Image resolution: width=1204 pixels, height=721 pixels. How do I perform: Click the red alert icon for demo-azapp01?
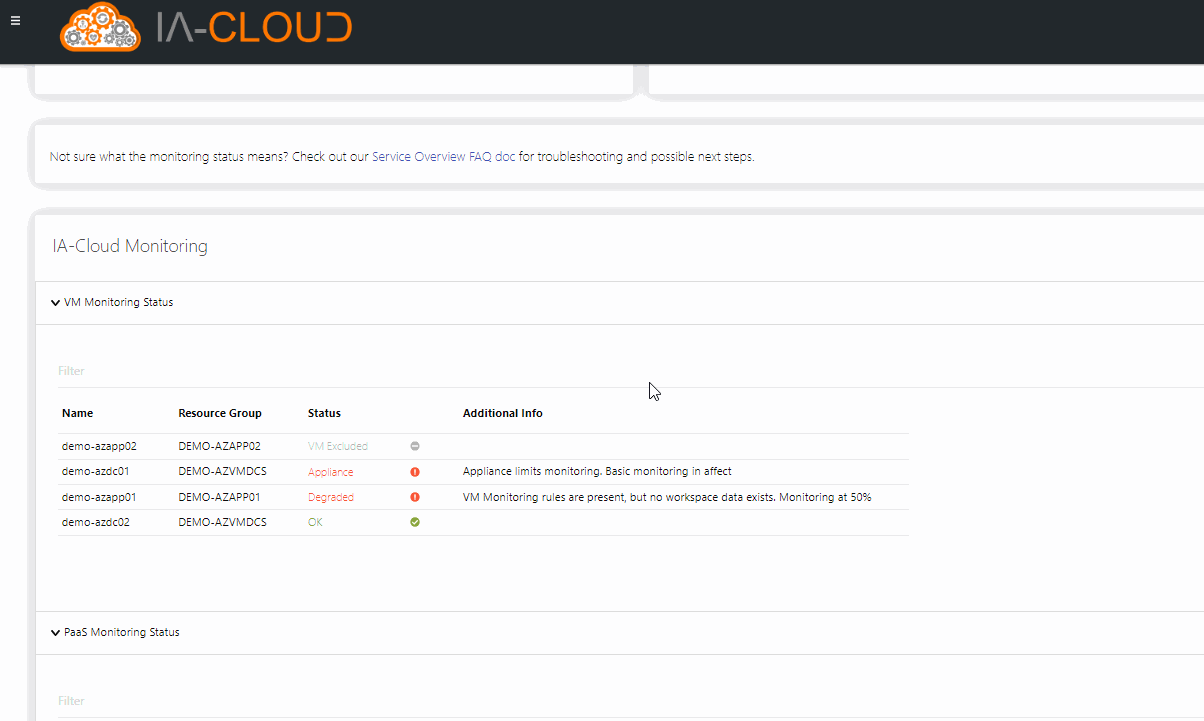415,497
